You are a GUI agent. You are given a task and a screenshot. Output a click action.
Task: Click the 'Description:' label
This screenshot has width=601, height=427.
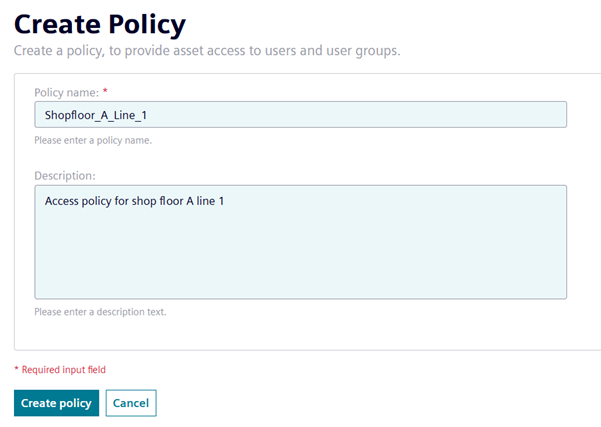[x=65, y=176]
